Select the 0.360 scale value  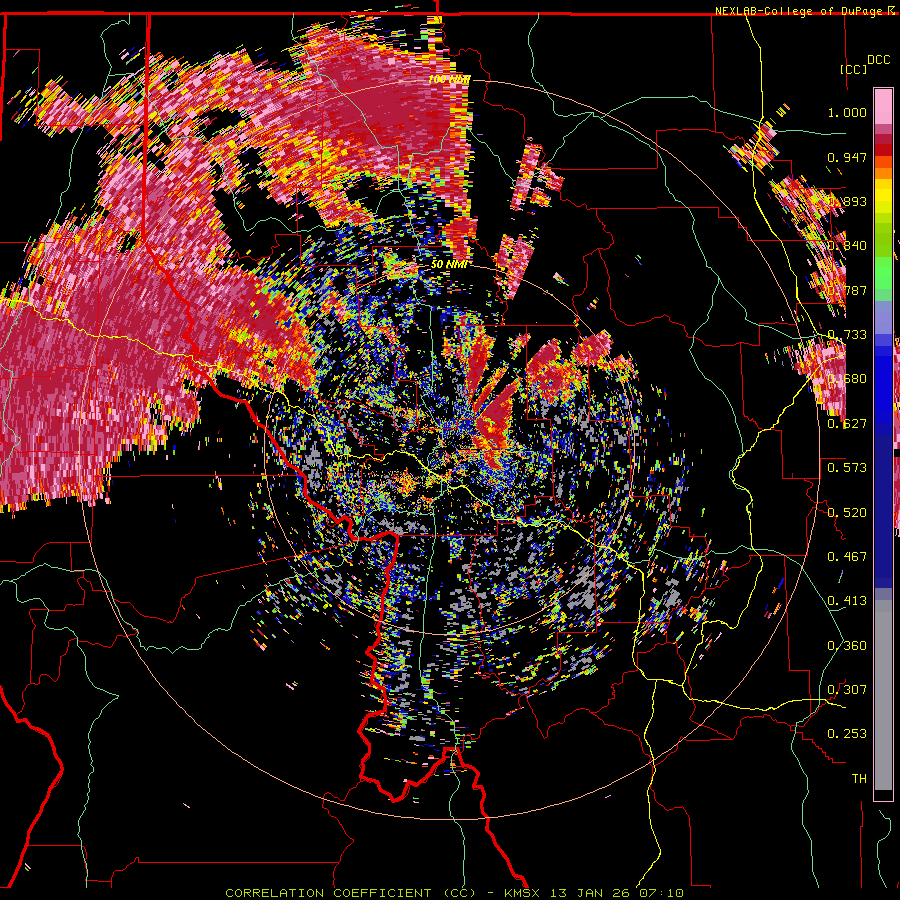click(x=847, y=646)
